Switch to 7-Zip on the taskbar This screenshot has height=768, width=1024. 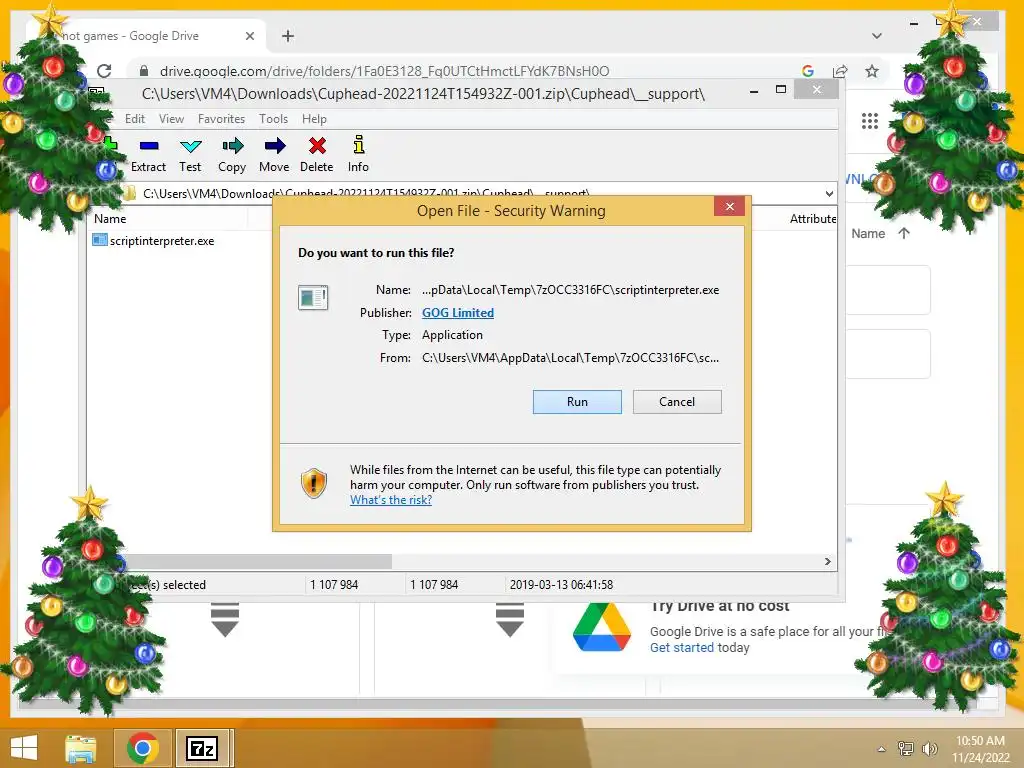(x=202, y=748)
